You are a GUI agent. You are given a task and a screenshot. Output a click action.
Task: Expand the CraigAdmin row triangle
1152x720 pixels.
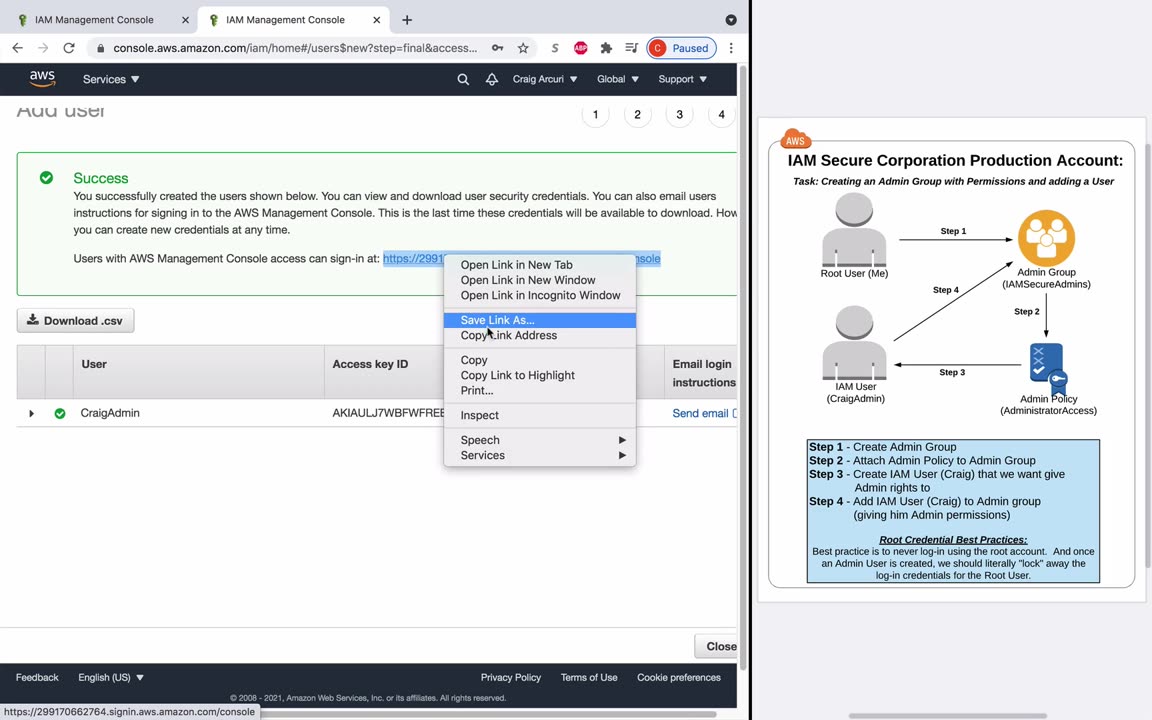click(x=32, y=414)
